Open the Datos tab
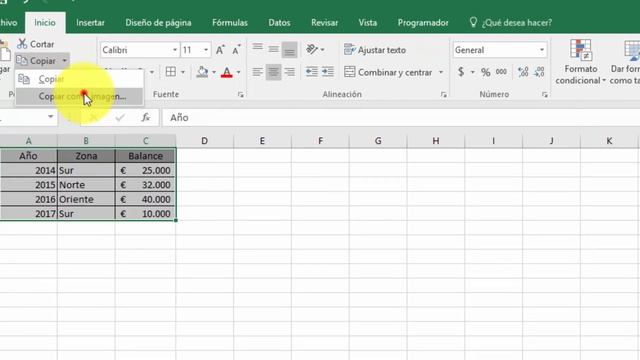Image resolution: width=640 pixels, height=360 pixels. point(279,22)
